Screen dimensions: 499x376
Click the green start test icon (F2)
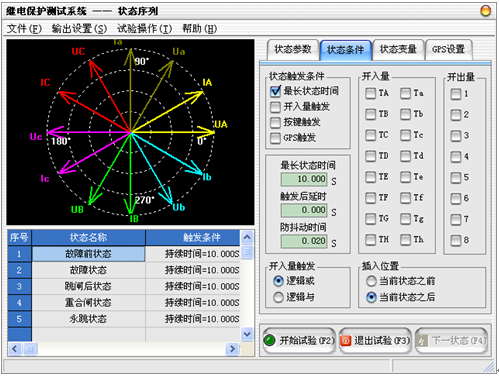(269, 340)
